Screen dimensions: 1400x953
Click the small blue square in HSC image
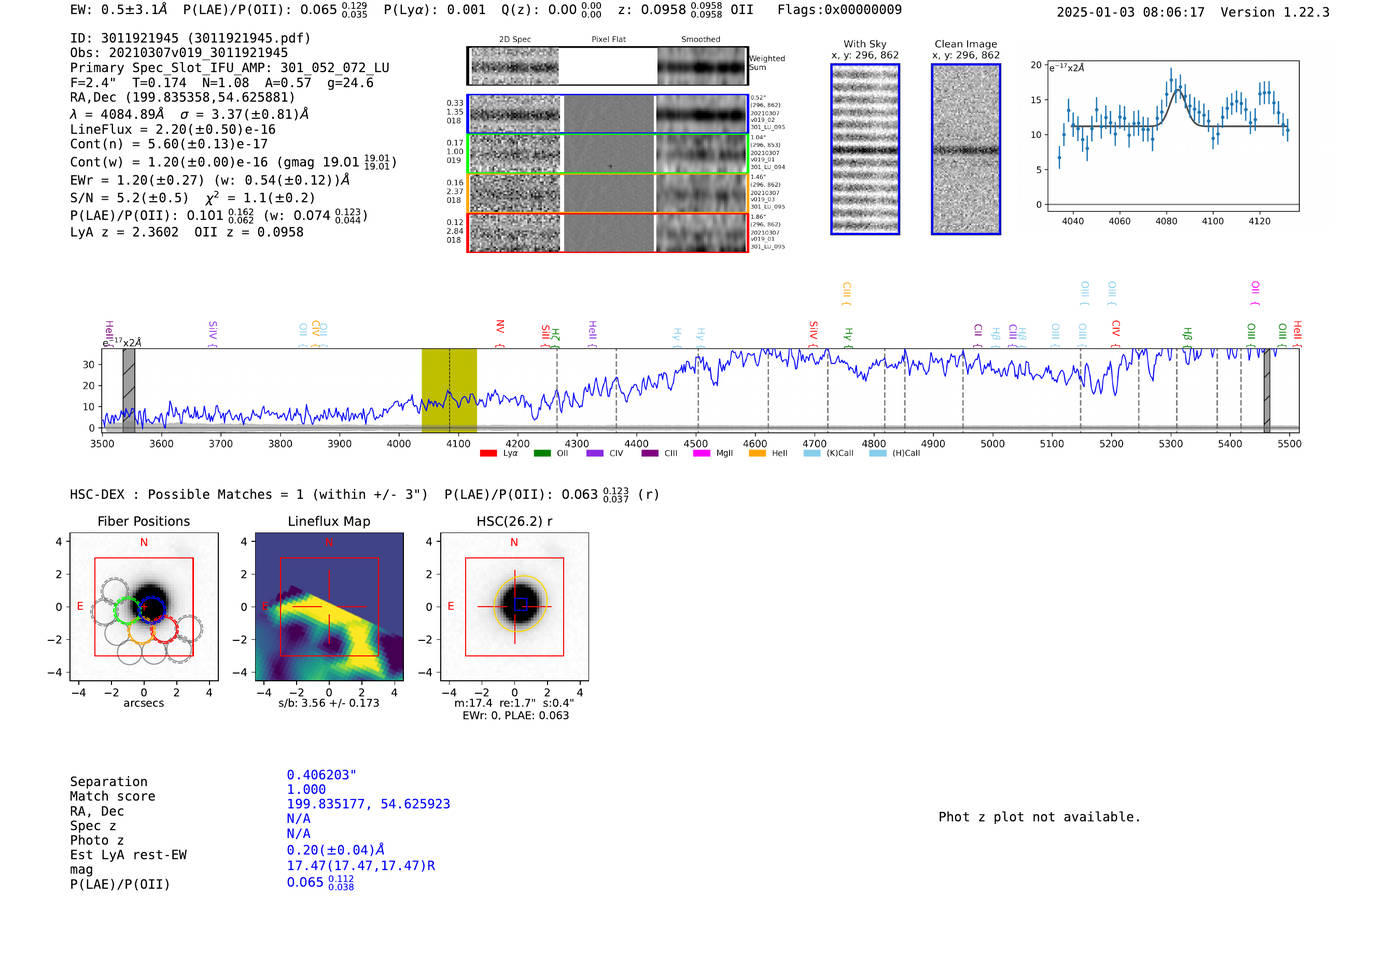(x=520, y=604)
